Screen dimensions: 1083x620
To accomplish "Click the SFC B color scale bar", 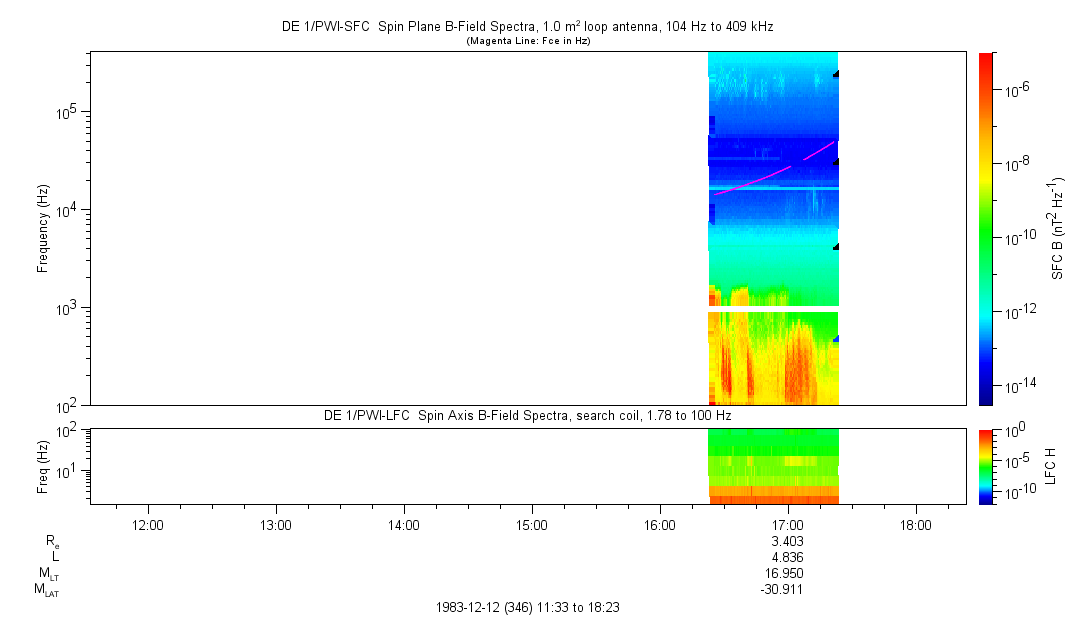I will pyautogui.click(x=985, y=228).
